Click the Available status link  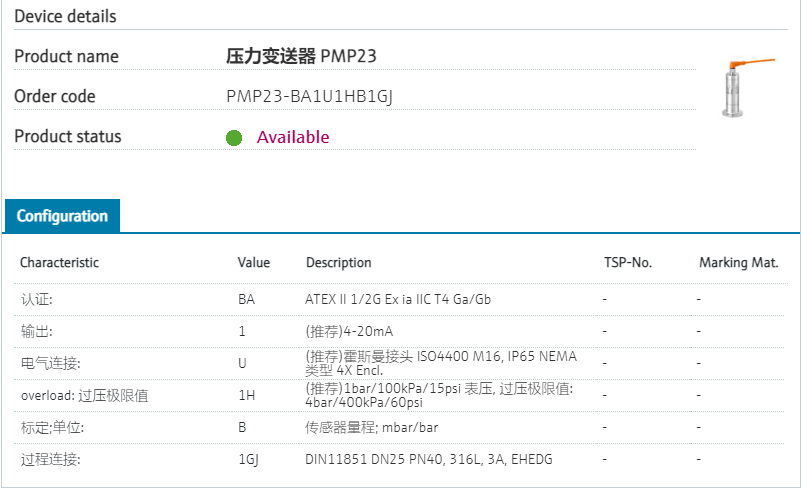[x=292, y=137]
